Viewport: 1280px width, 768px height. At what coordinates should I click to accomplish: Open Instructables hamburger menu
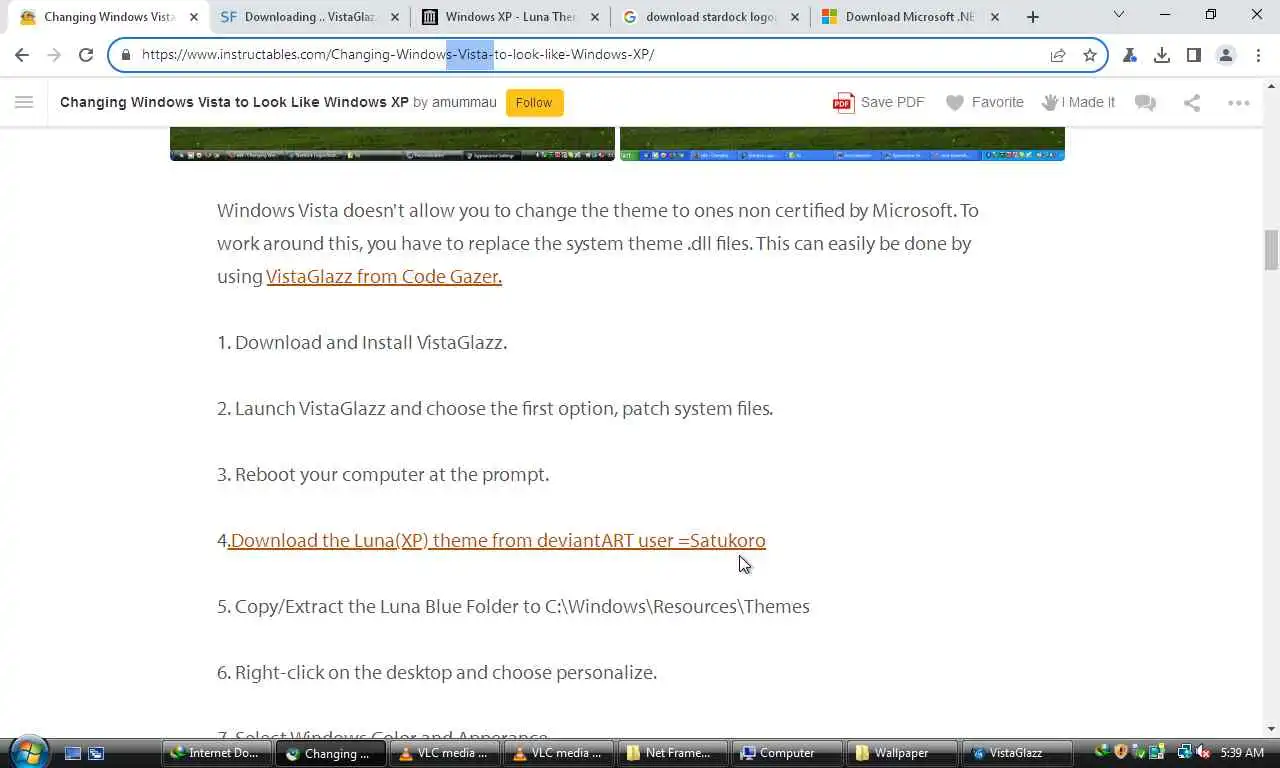(x=24, y=102)
